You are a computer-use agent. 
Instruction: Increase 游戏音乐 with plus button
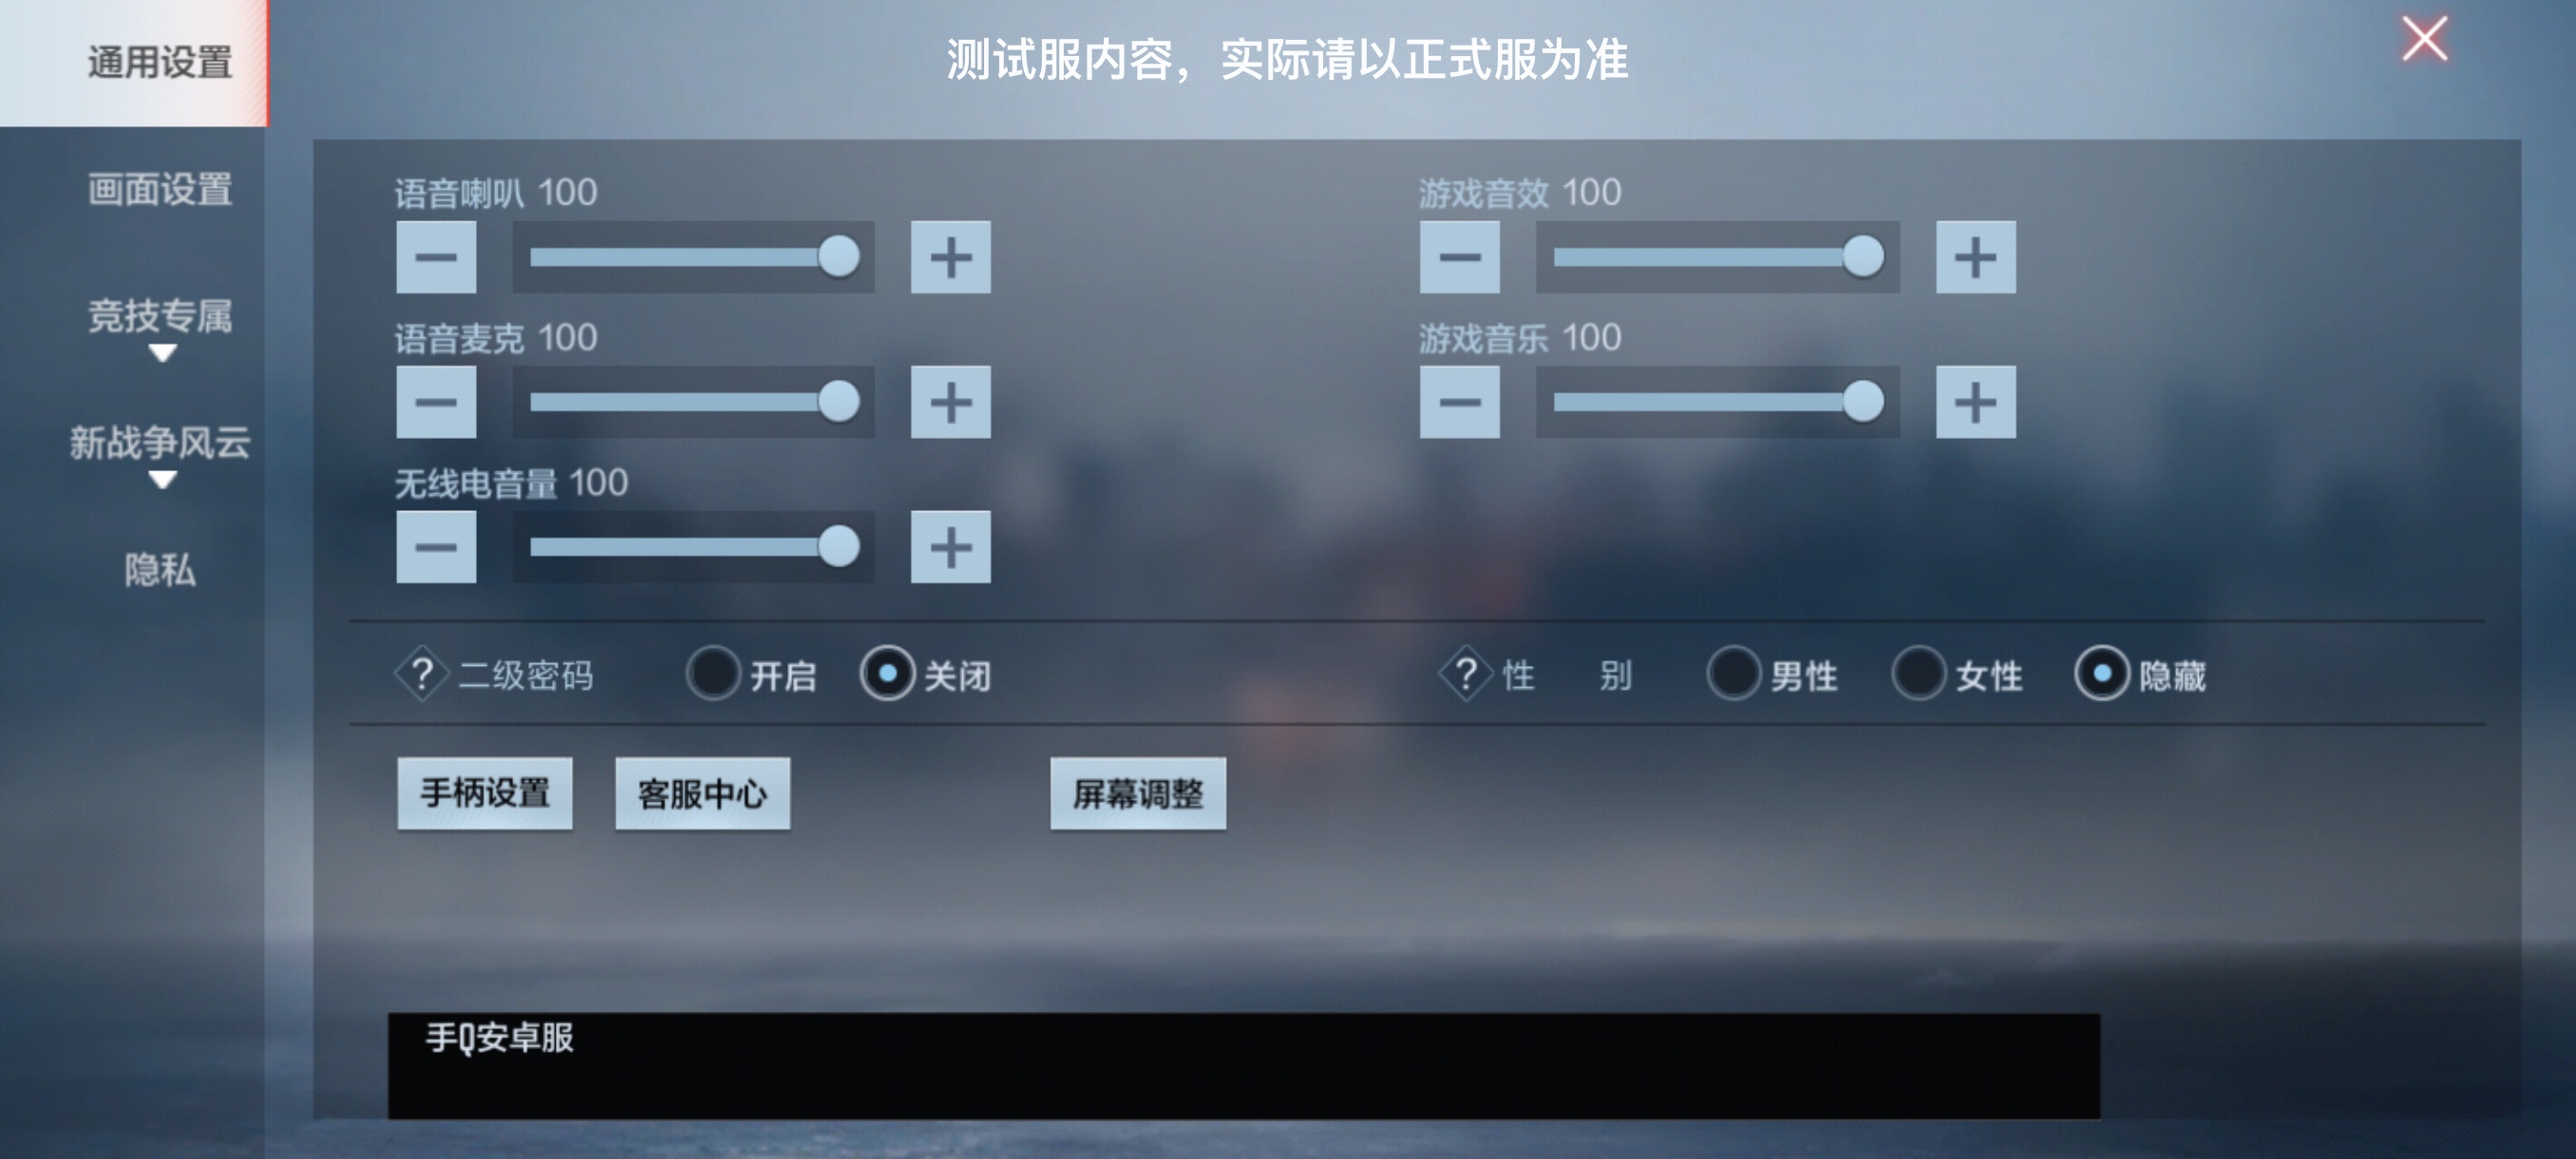(1975, 402)
